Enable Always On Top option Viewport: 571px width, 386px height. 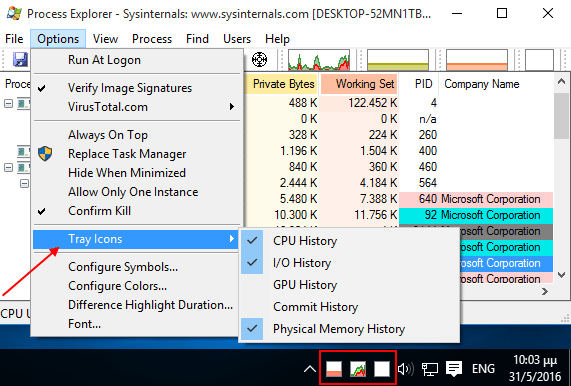(x=137, y=135)
